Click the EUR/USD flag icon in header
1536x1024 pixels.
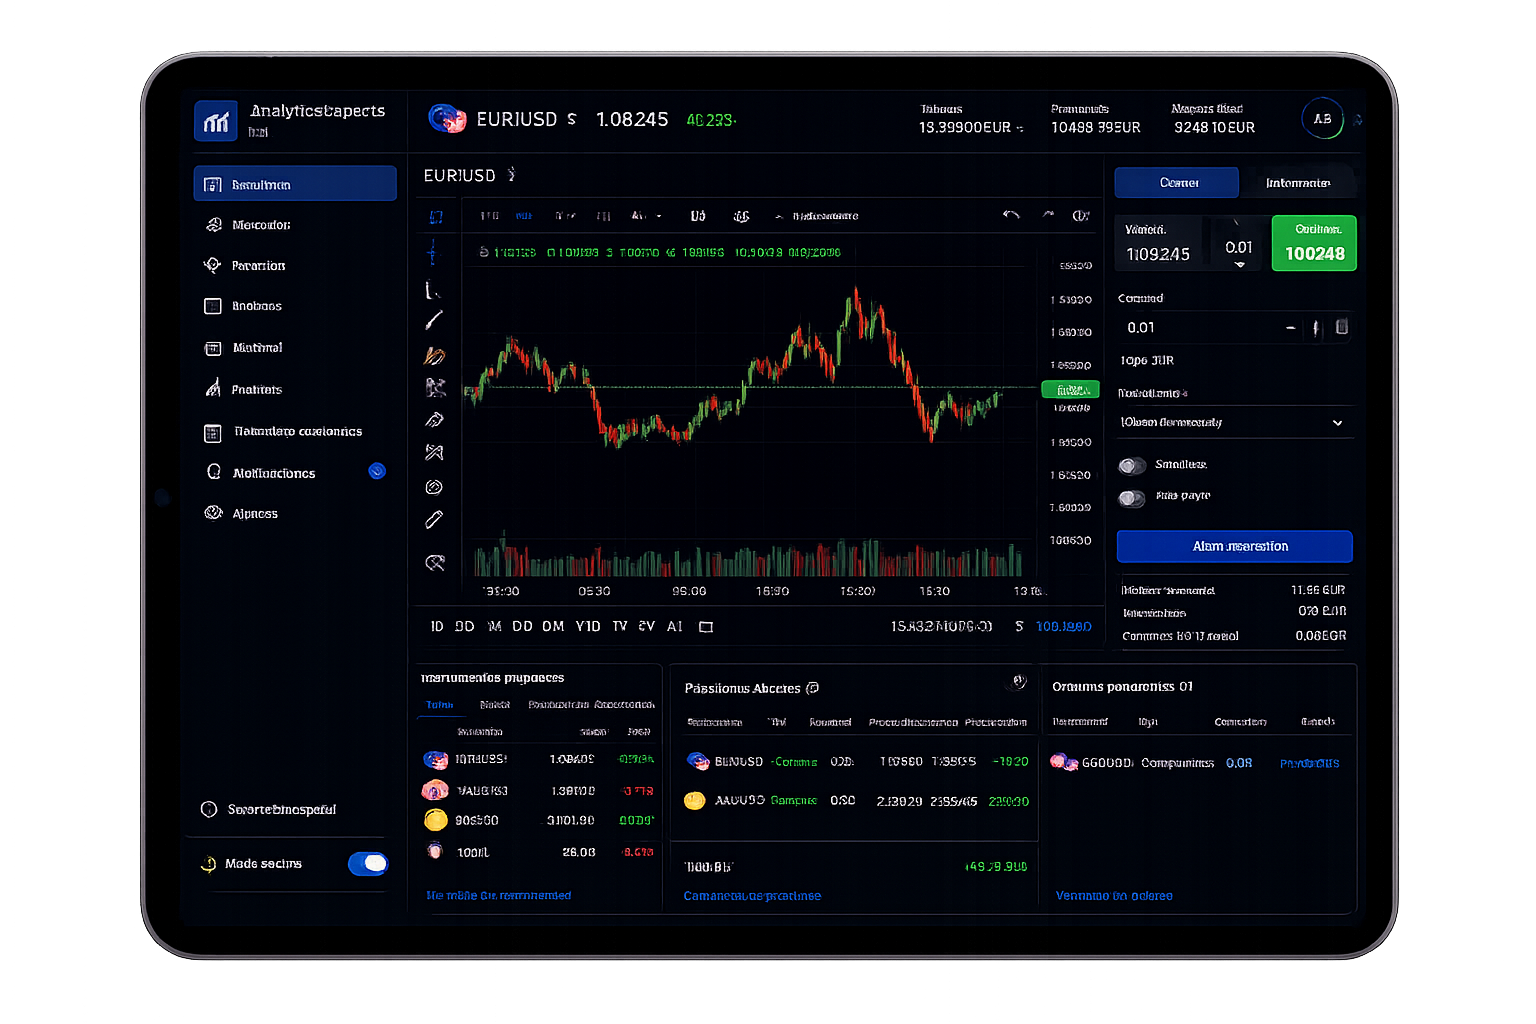[x=447, y=119]
